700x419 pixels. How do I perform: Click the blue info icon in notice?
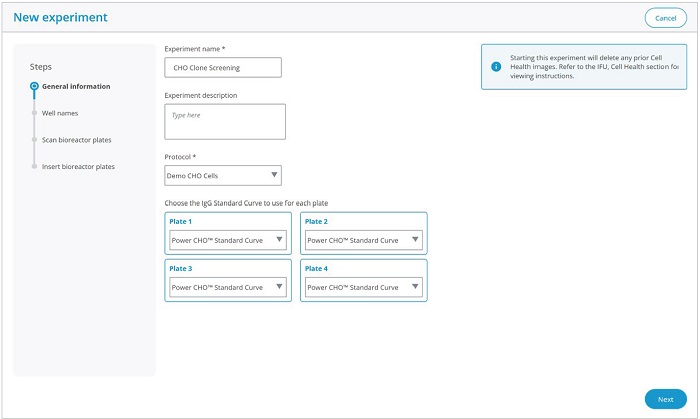tap(496, 66)
